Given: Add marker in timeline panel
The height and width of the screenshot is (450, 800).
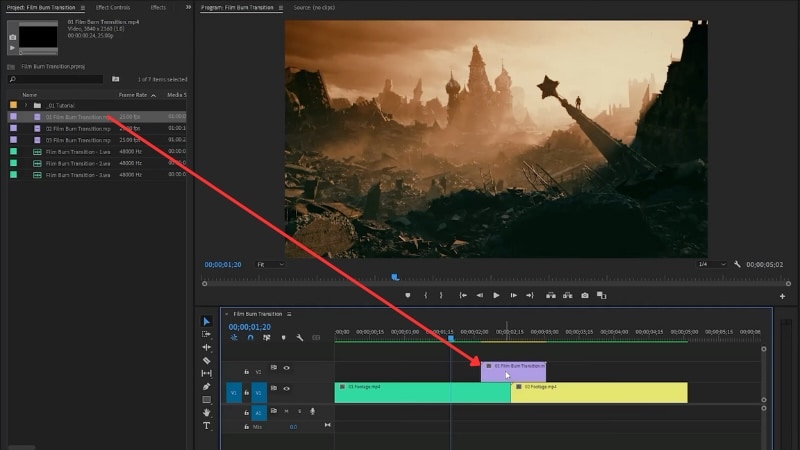Looking at the screenshot, I should pyautogui.click(x=284, y=338).
